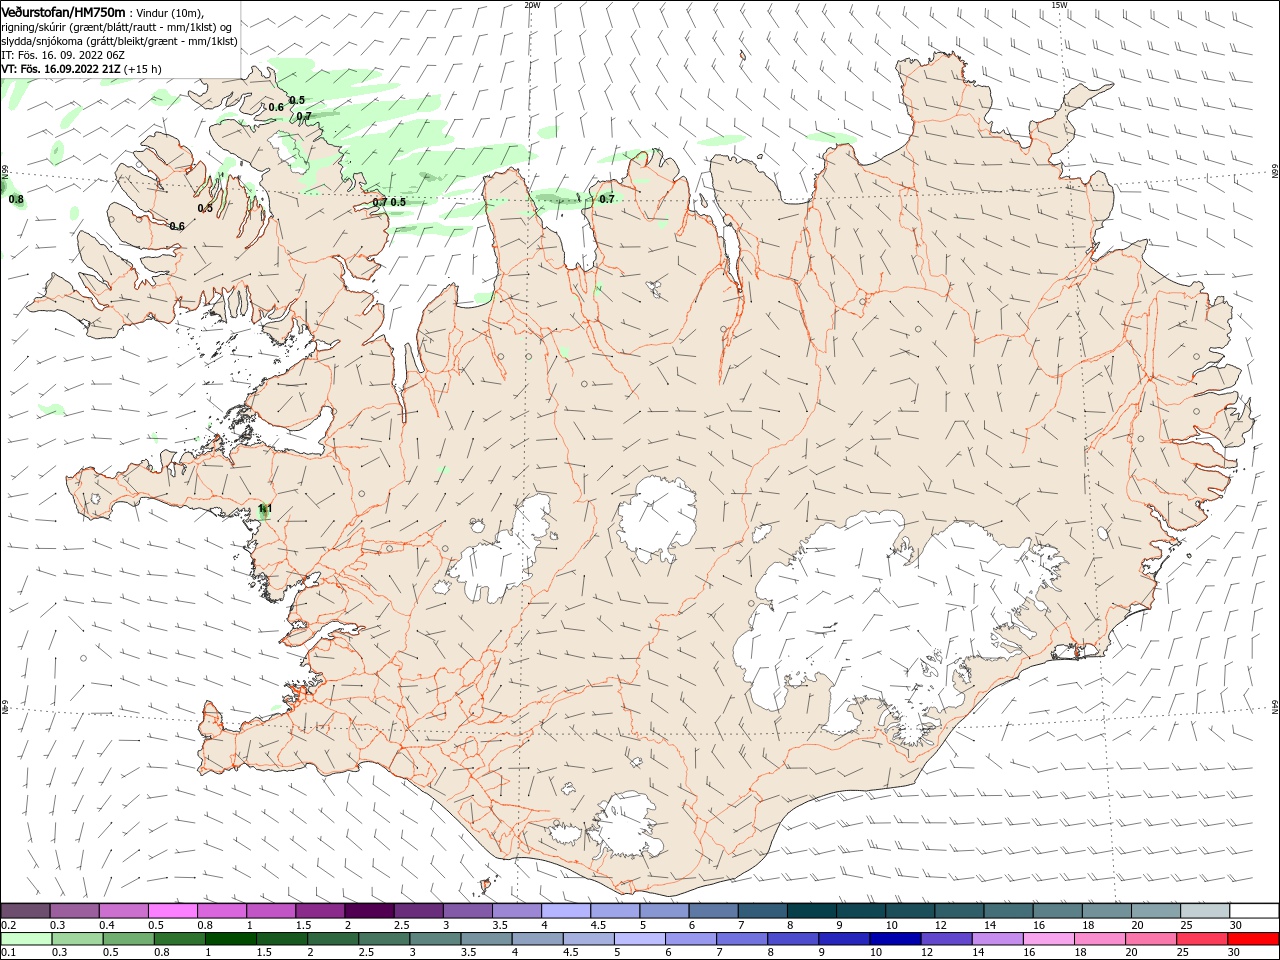
Task: Click the 'VT: Fös. 16.09.2022 21Z' valid time
Action: click(x=61, y=69)
